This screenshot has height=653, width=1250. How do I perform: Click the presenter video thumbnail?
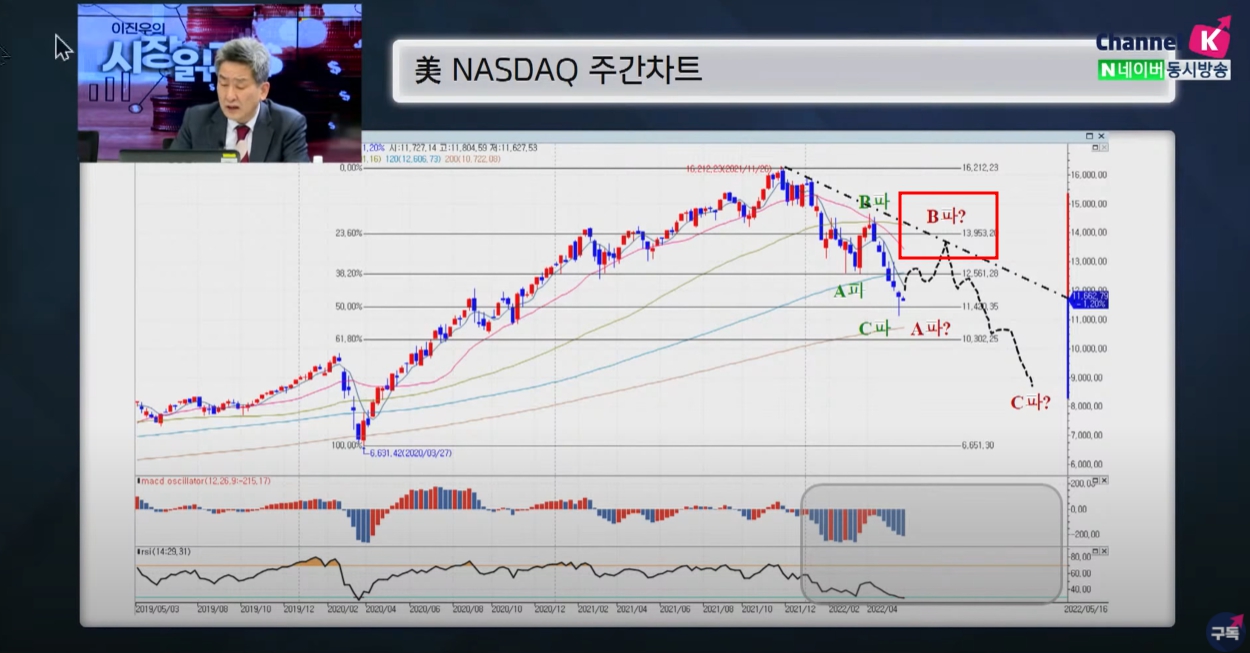point(220,83)
